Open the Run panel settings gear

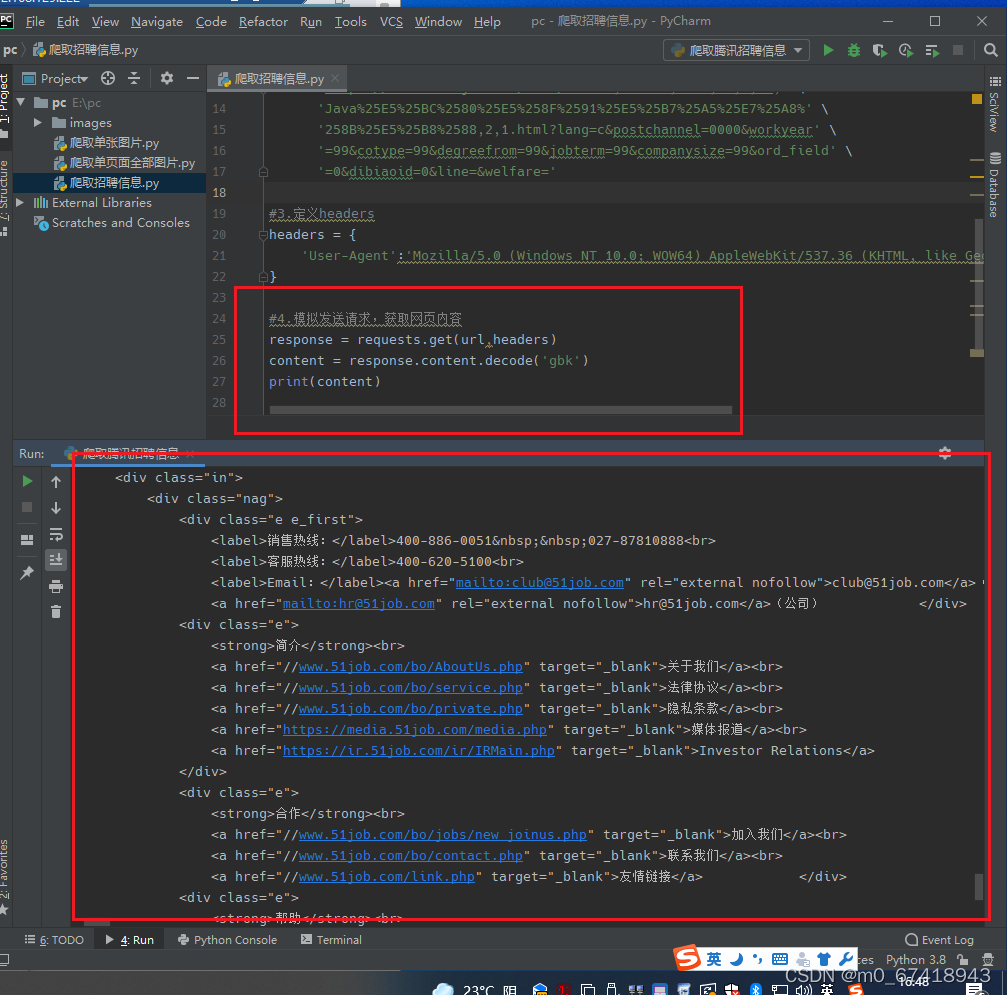945,453
